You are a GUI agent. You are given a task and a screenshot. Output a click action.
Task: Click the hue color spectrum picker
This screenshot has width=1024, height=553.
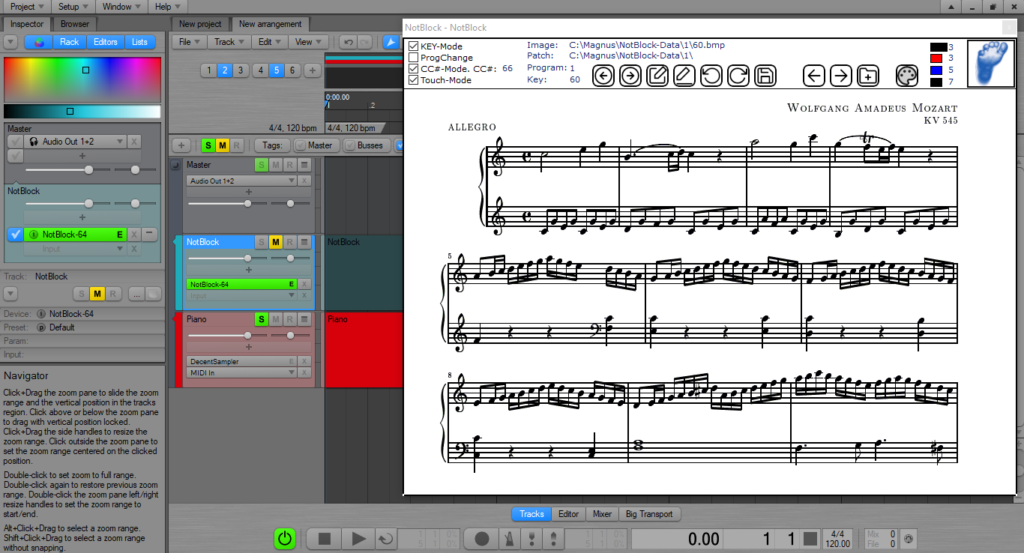82,80
